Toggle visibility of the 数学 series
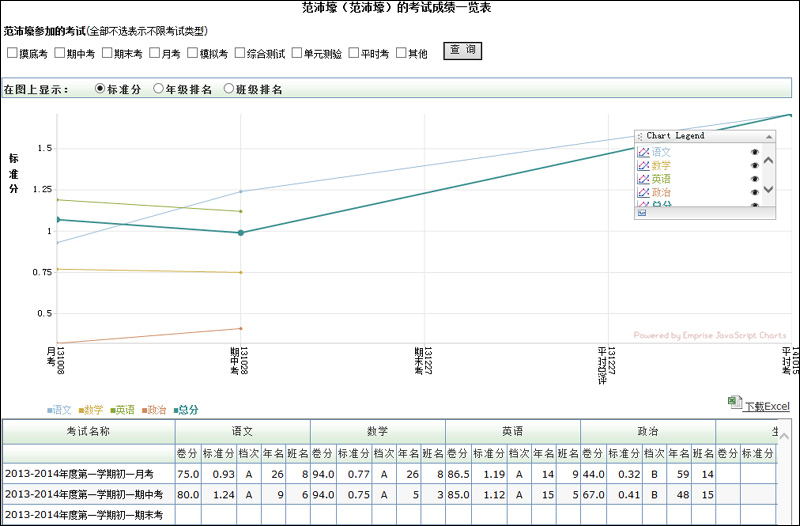Viewport: 800px width, 526px height. click(755, 165)
